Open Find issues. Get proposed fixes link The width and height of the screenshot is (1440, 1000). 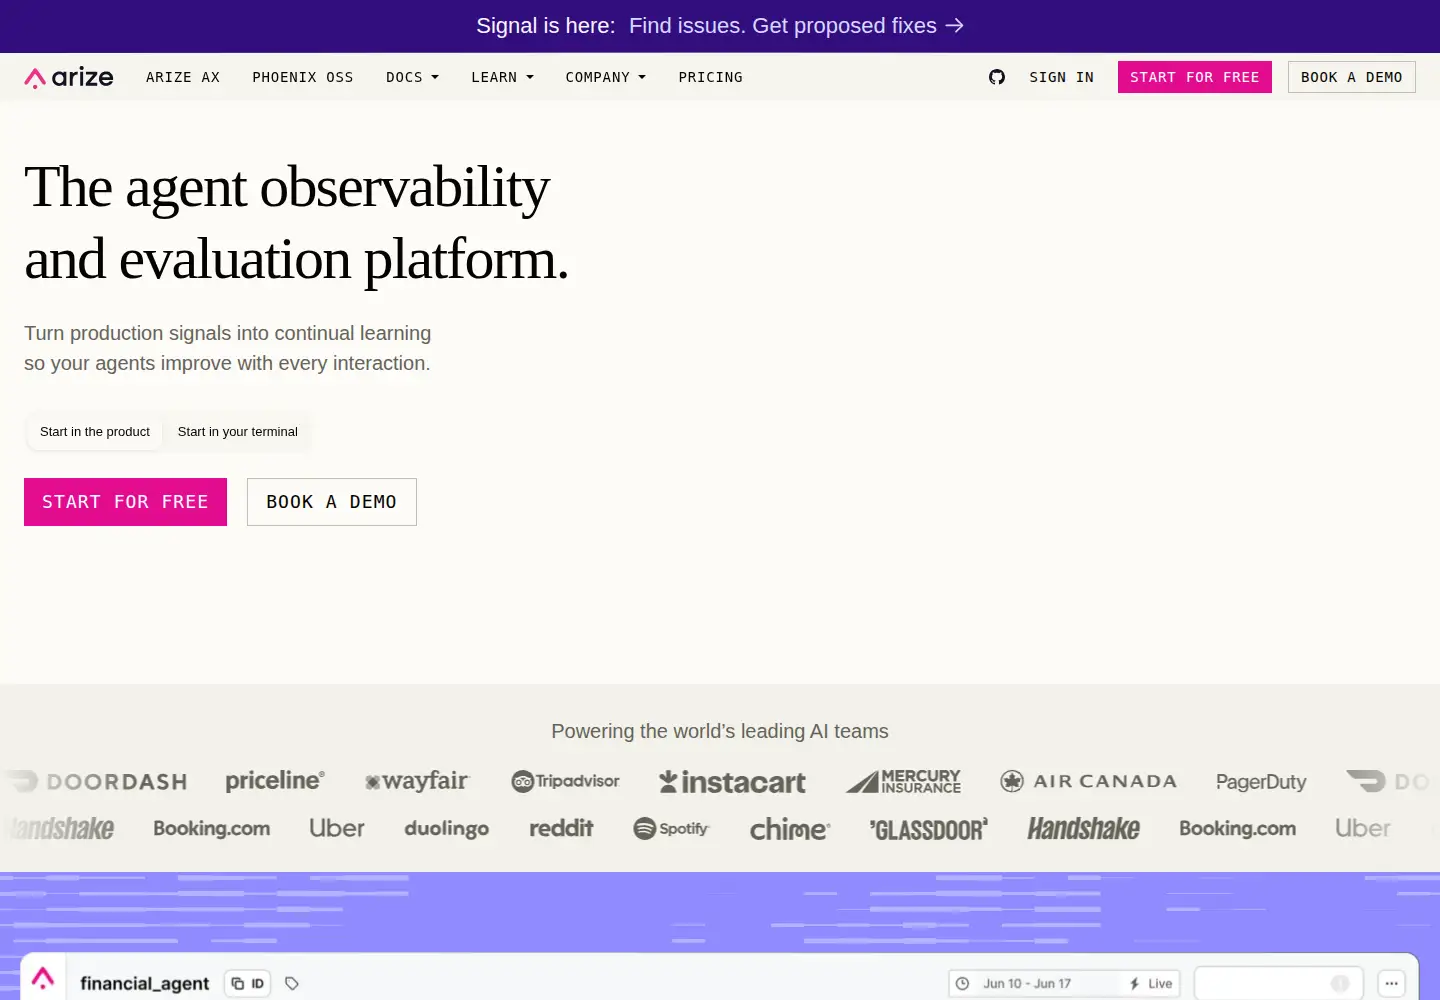[796, 25]
